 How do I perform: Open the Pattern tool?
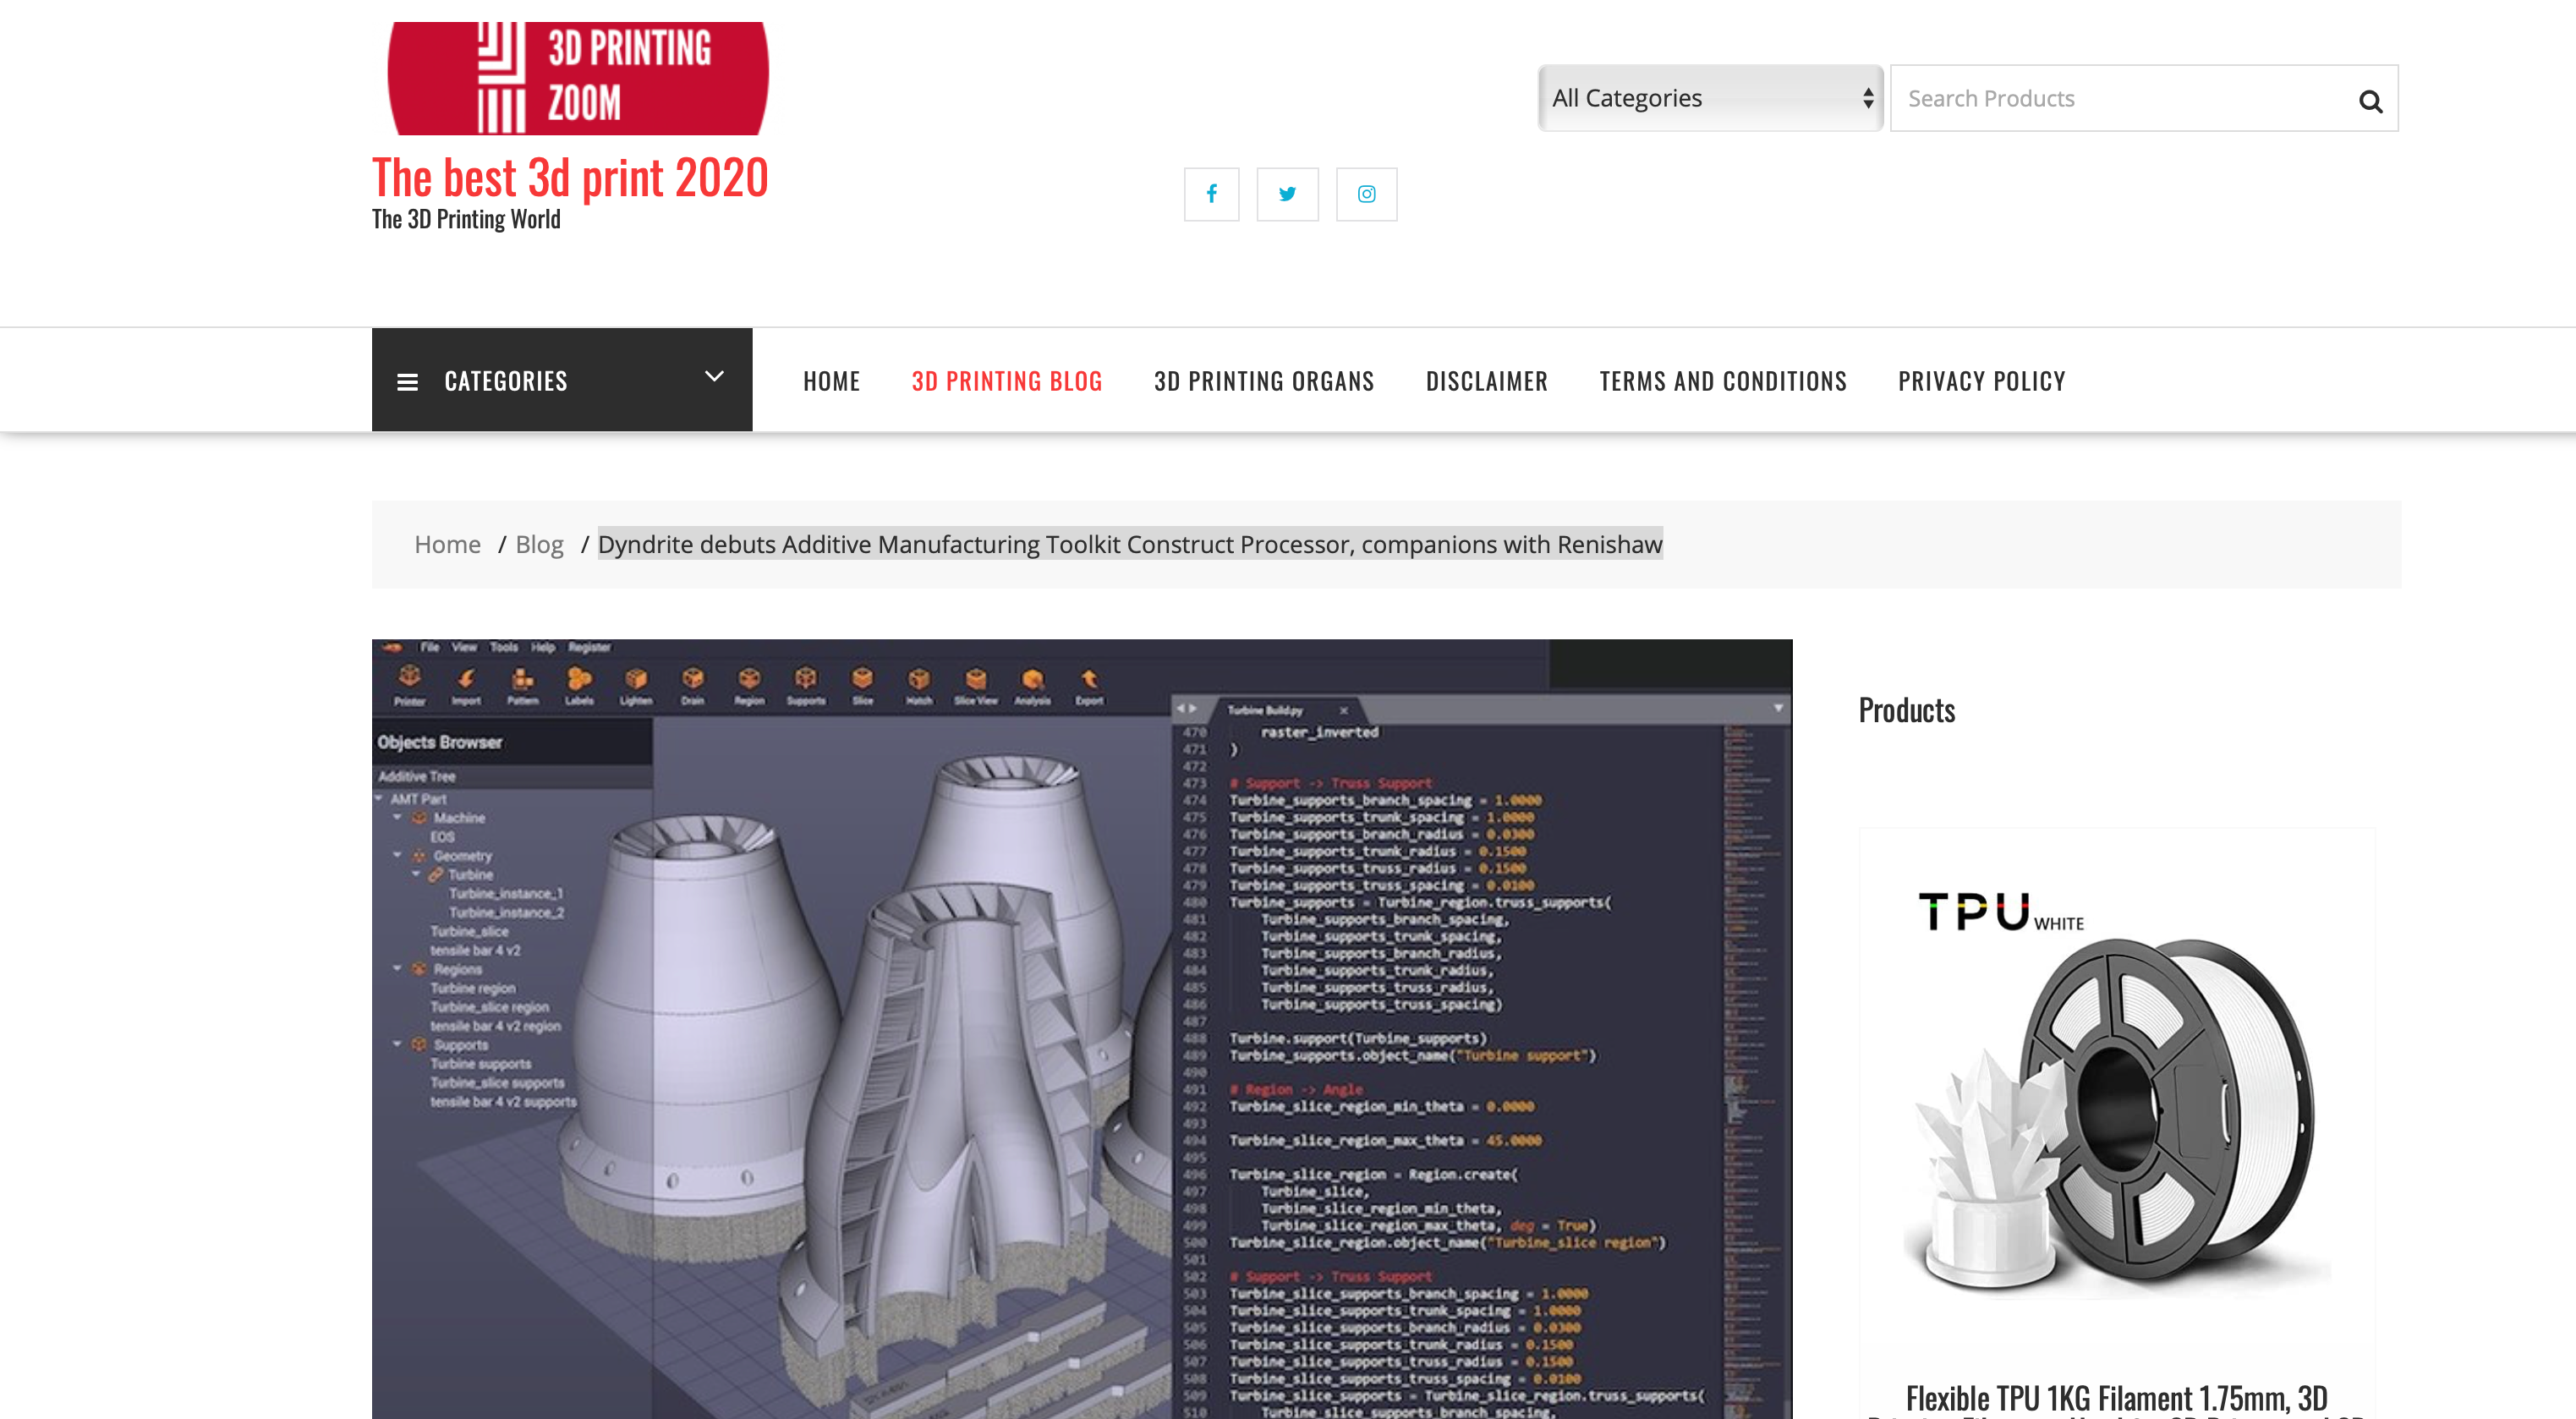[x=524, y=680]
